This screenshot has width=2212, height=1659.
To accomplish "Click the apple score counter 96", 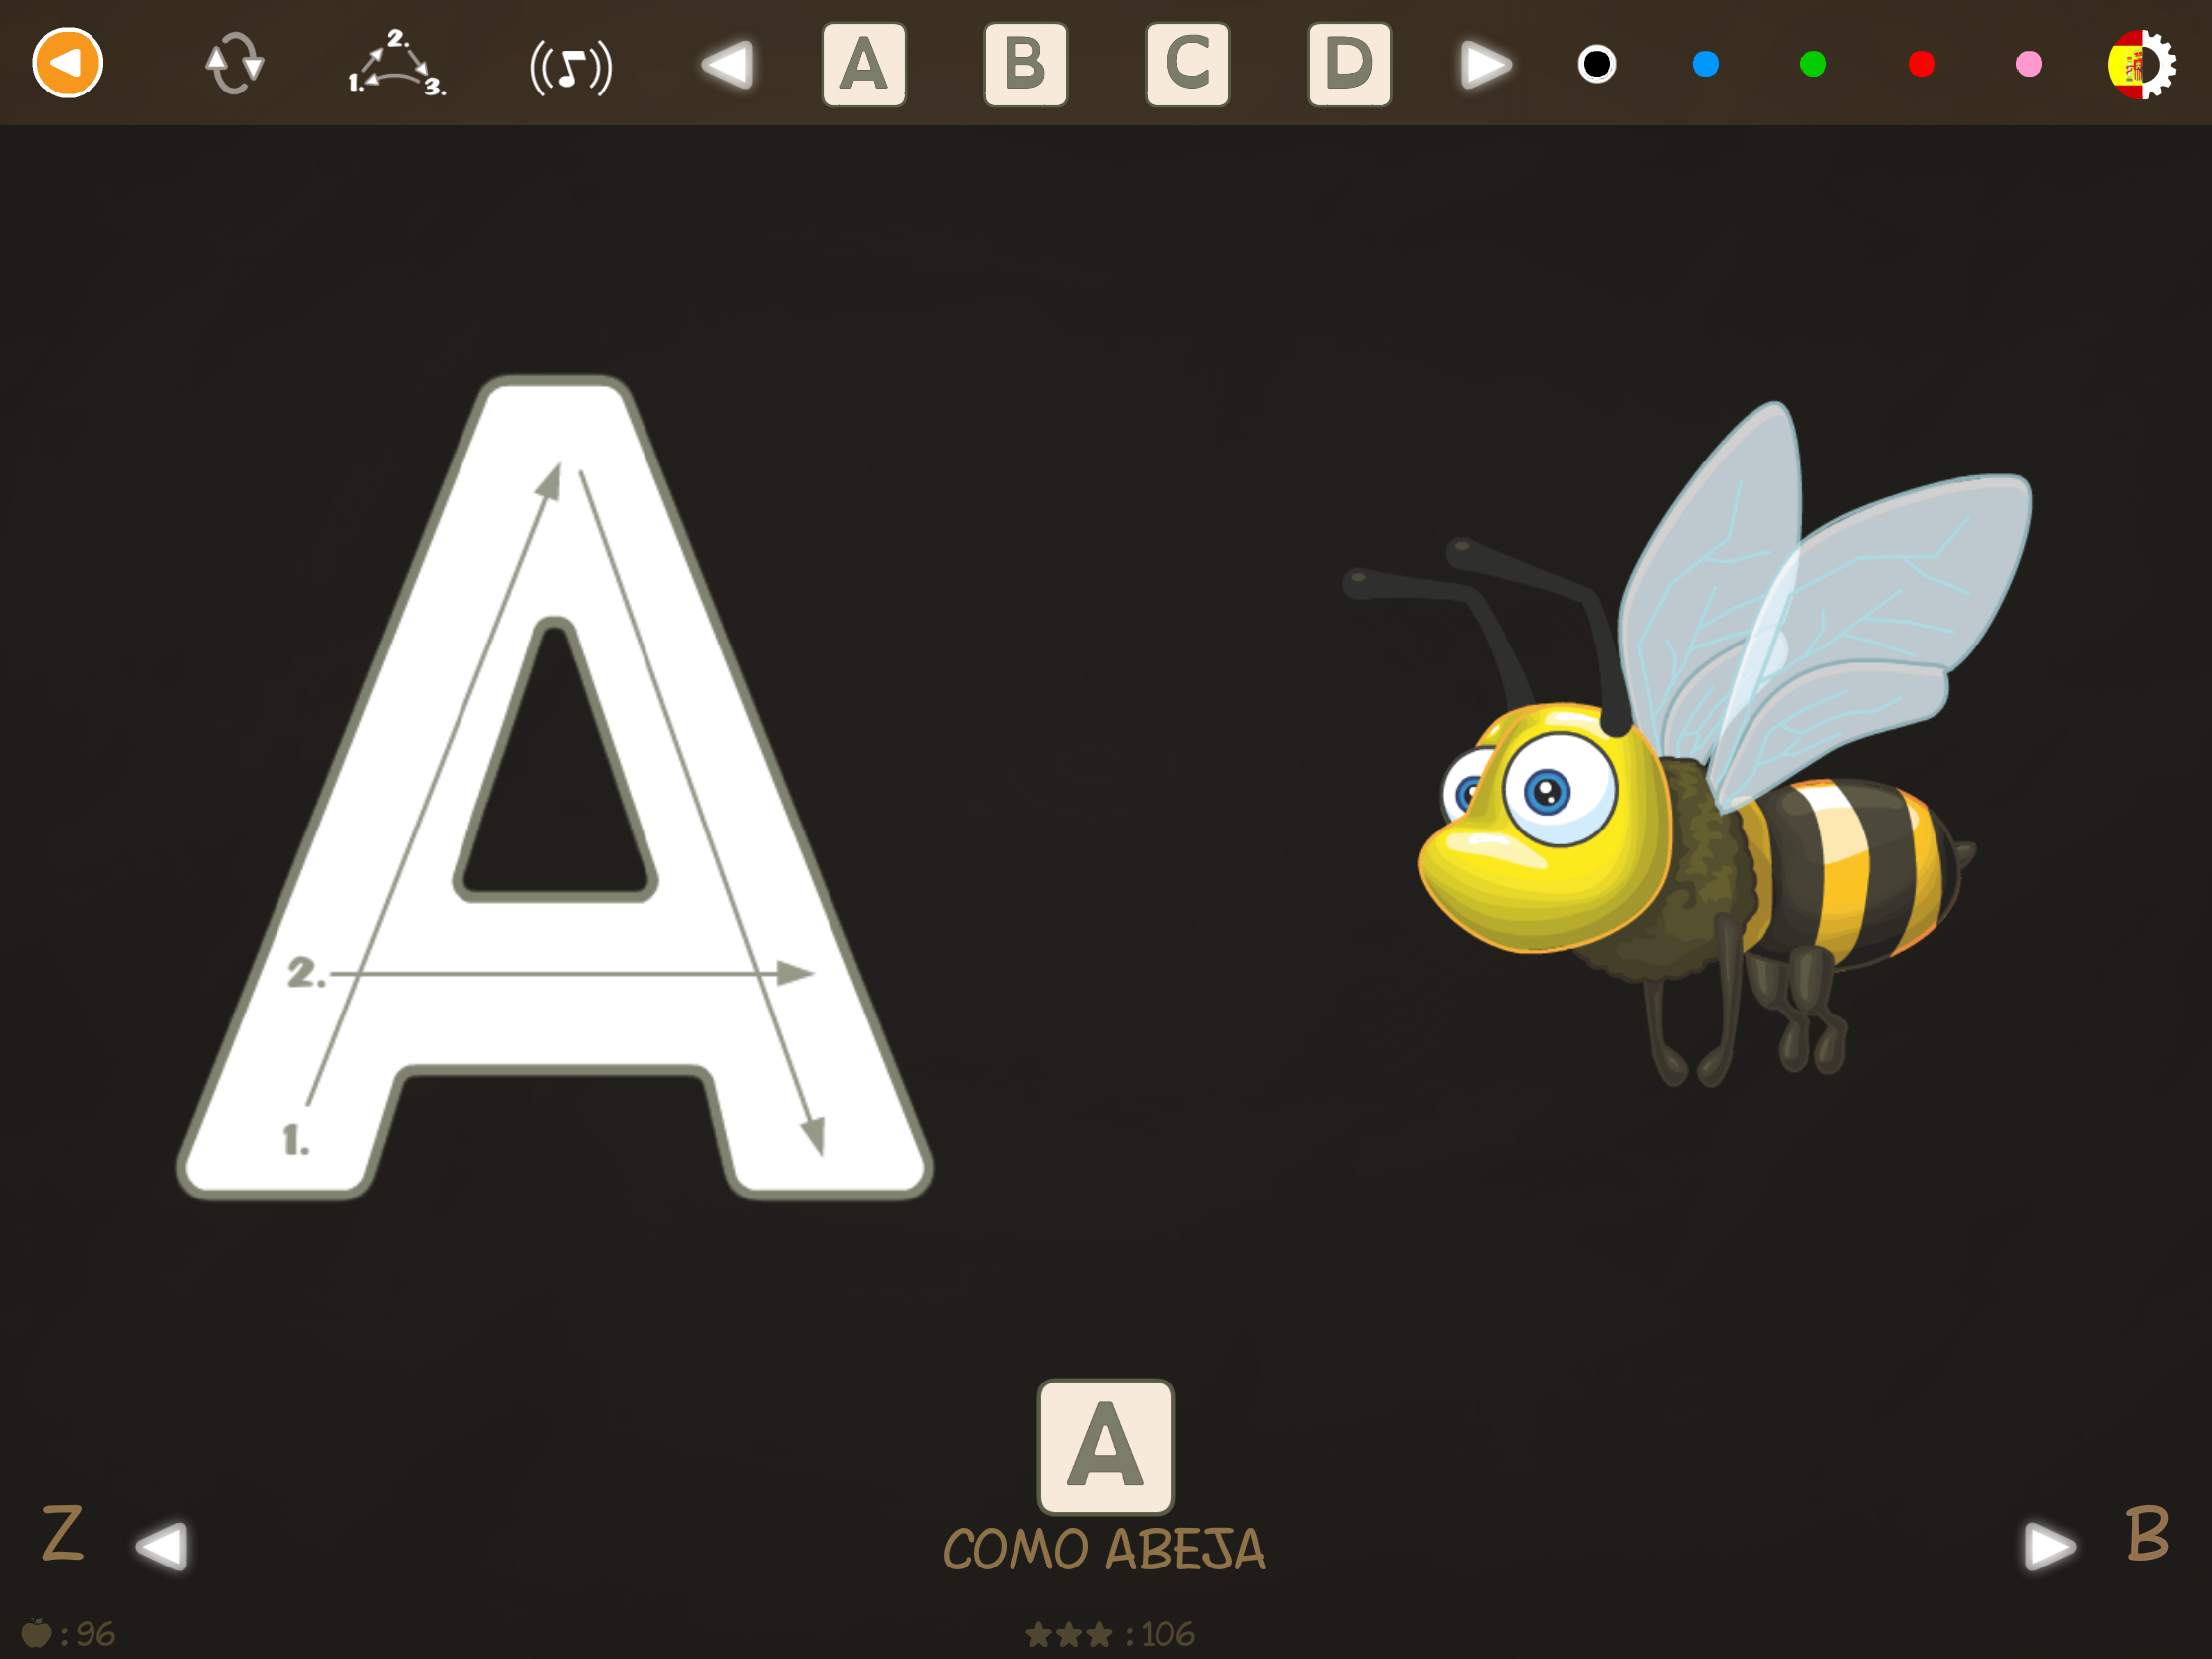I will tap(68, 1634).
